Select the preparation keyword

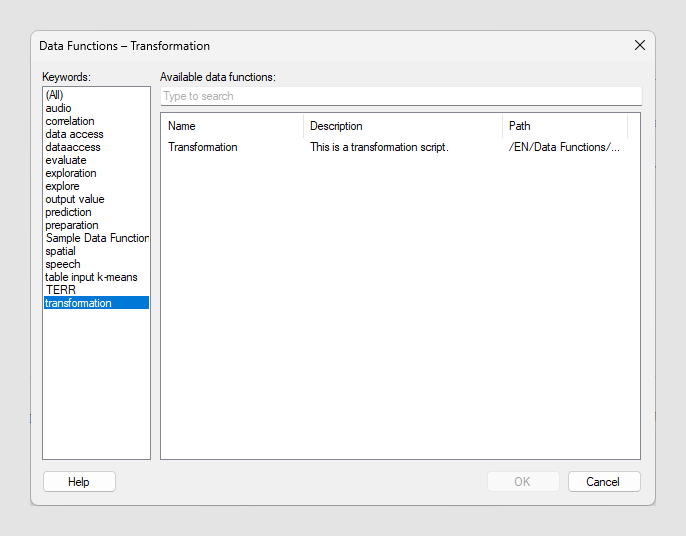pos(72,225)
